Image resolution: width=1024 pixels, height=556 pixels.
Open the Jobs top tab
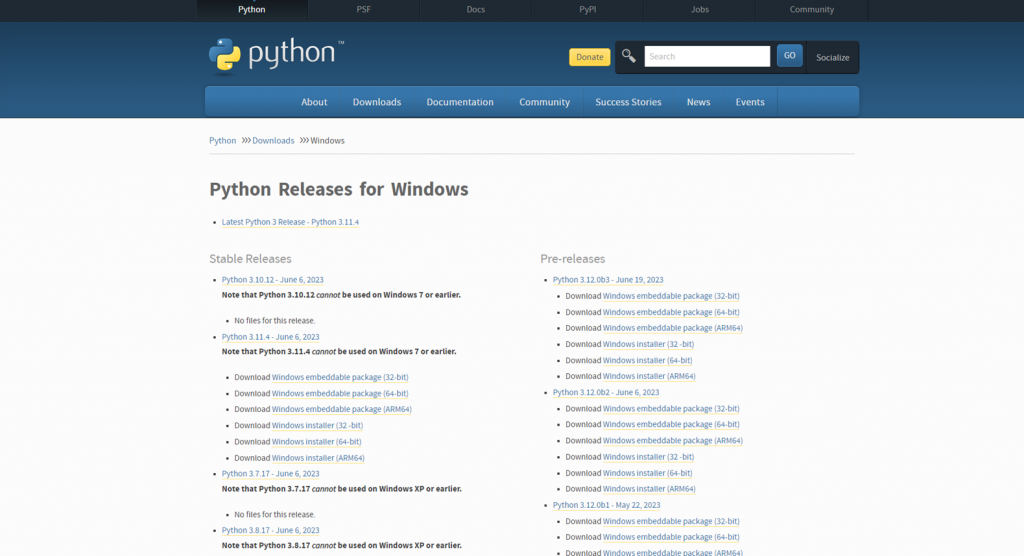[699, 10]
